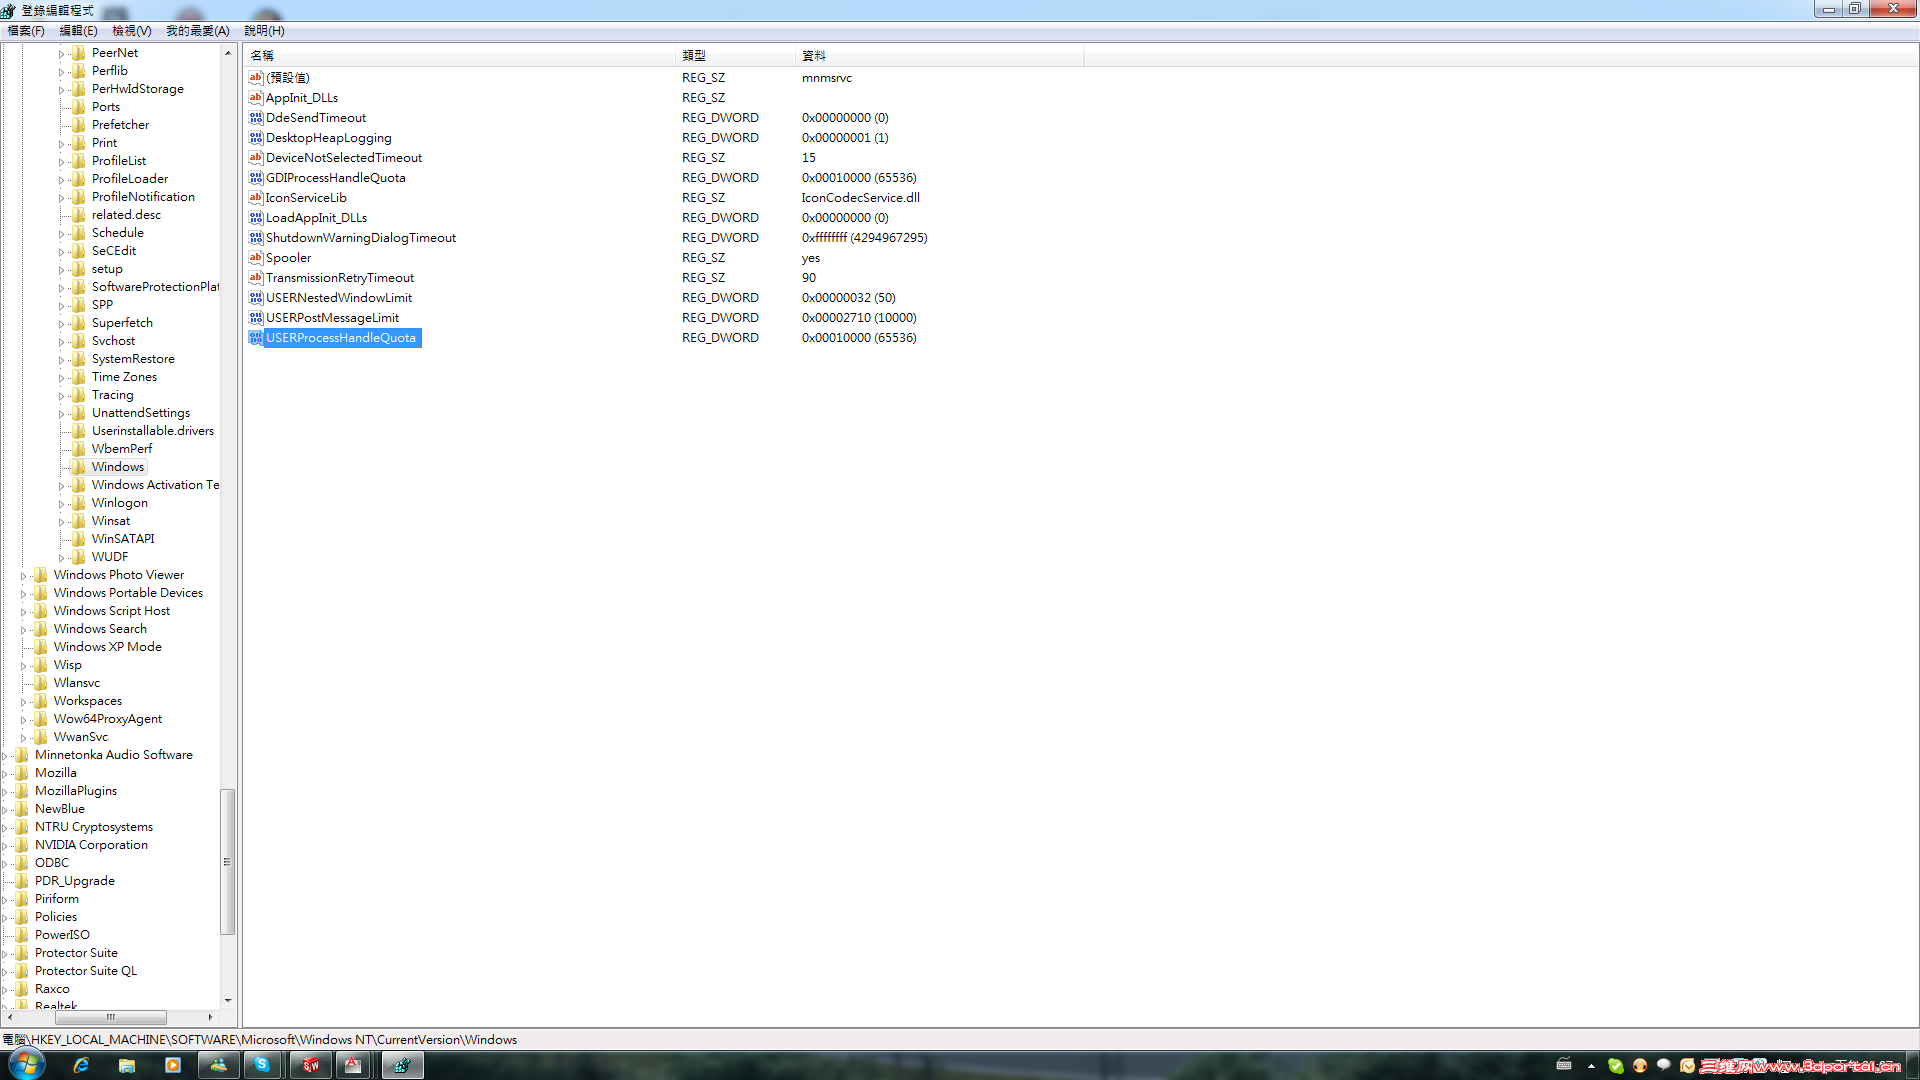Expand the NVIDIA Corporation node

[8, 844]
